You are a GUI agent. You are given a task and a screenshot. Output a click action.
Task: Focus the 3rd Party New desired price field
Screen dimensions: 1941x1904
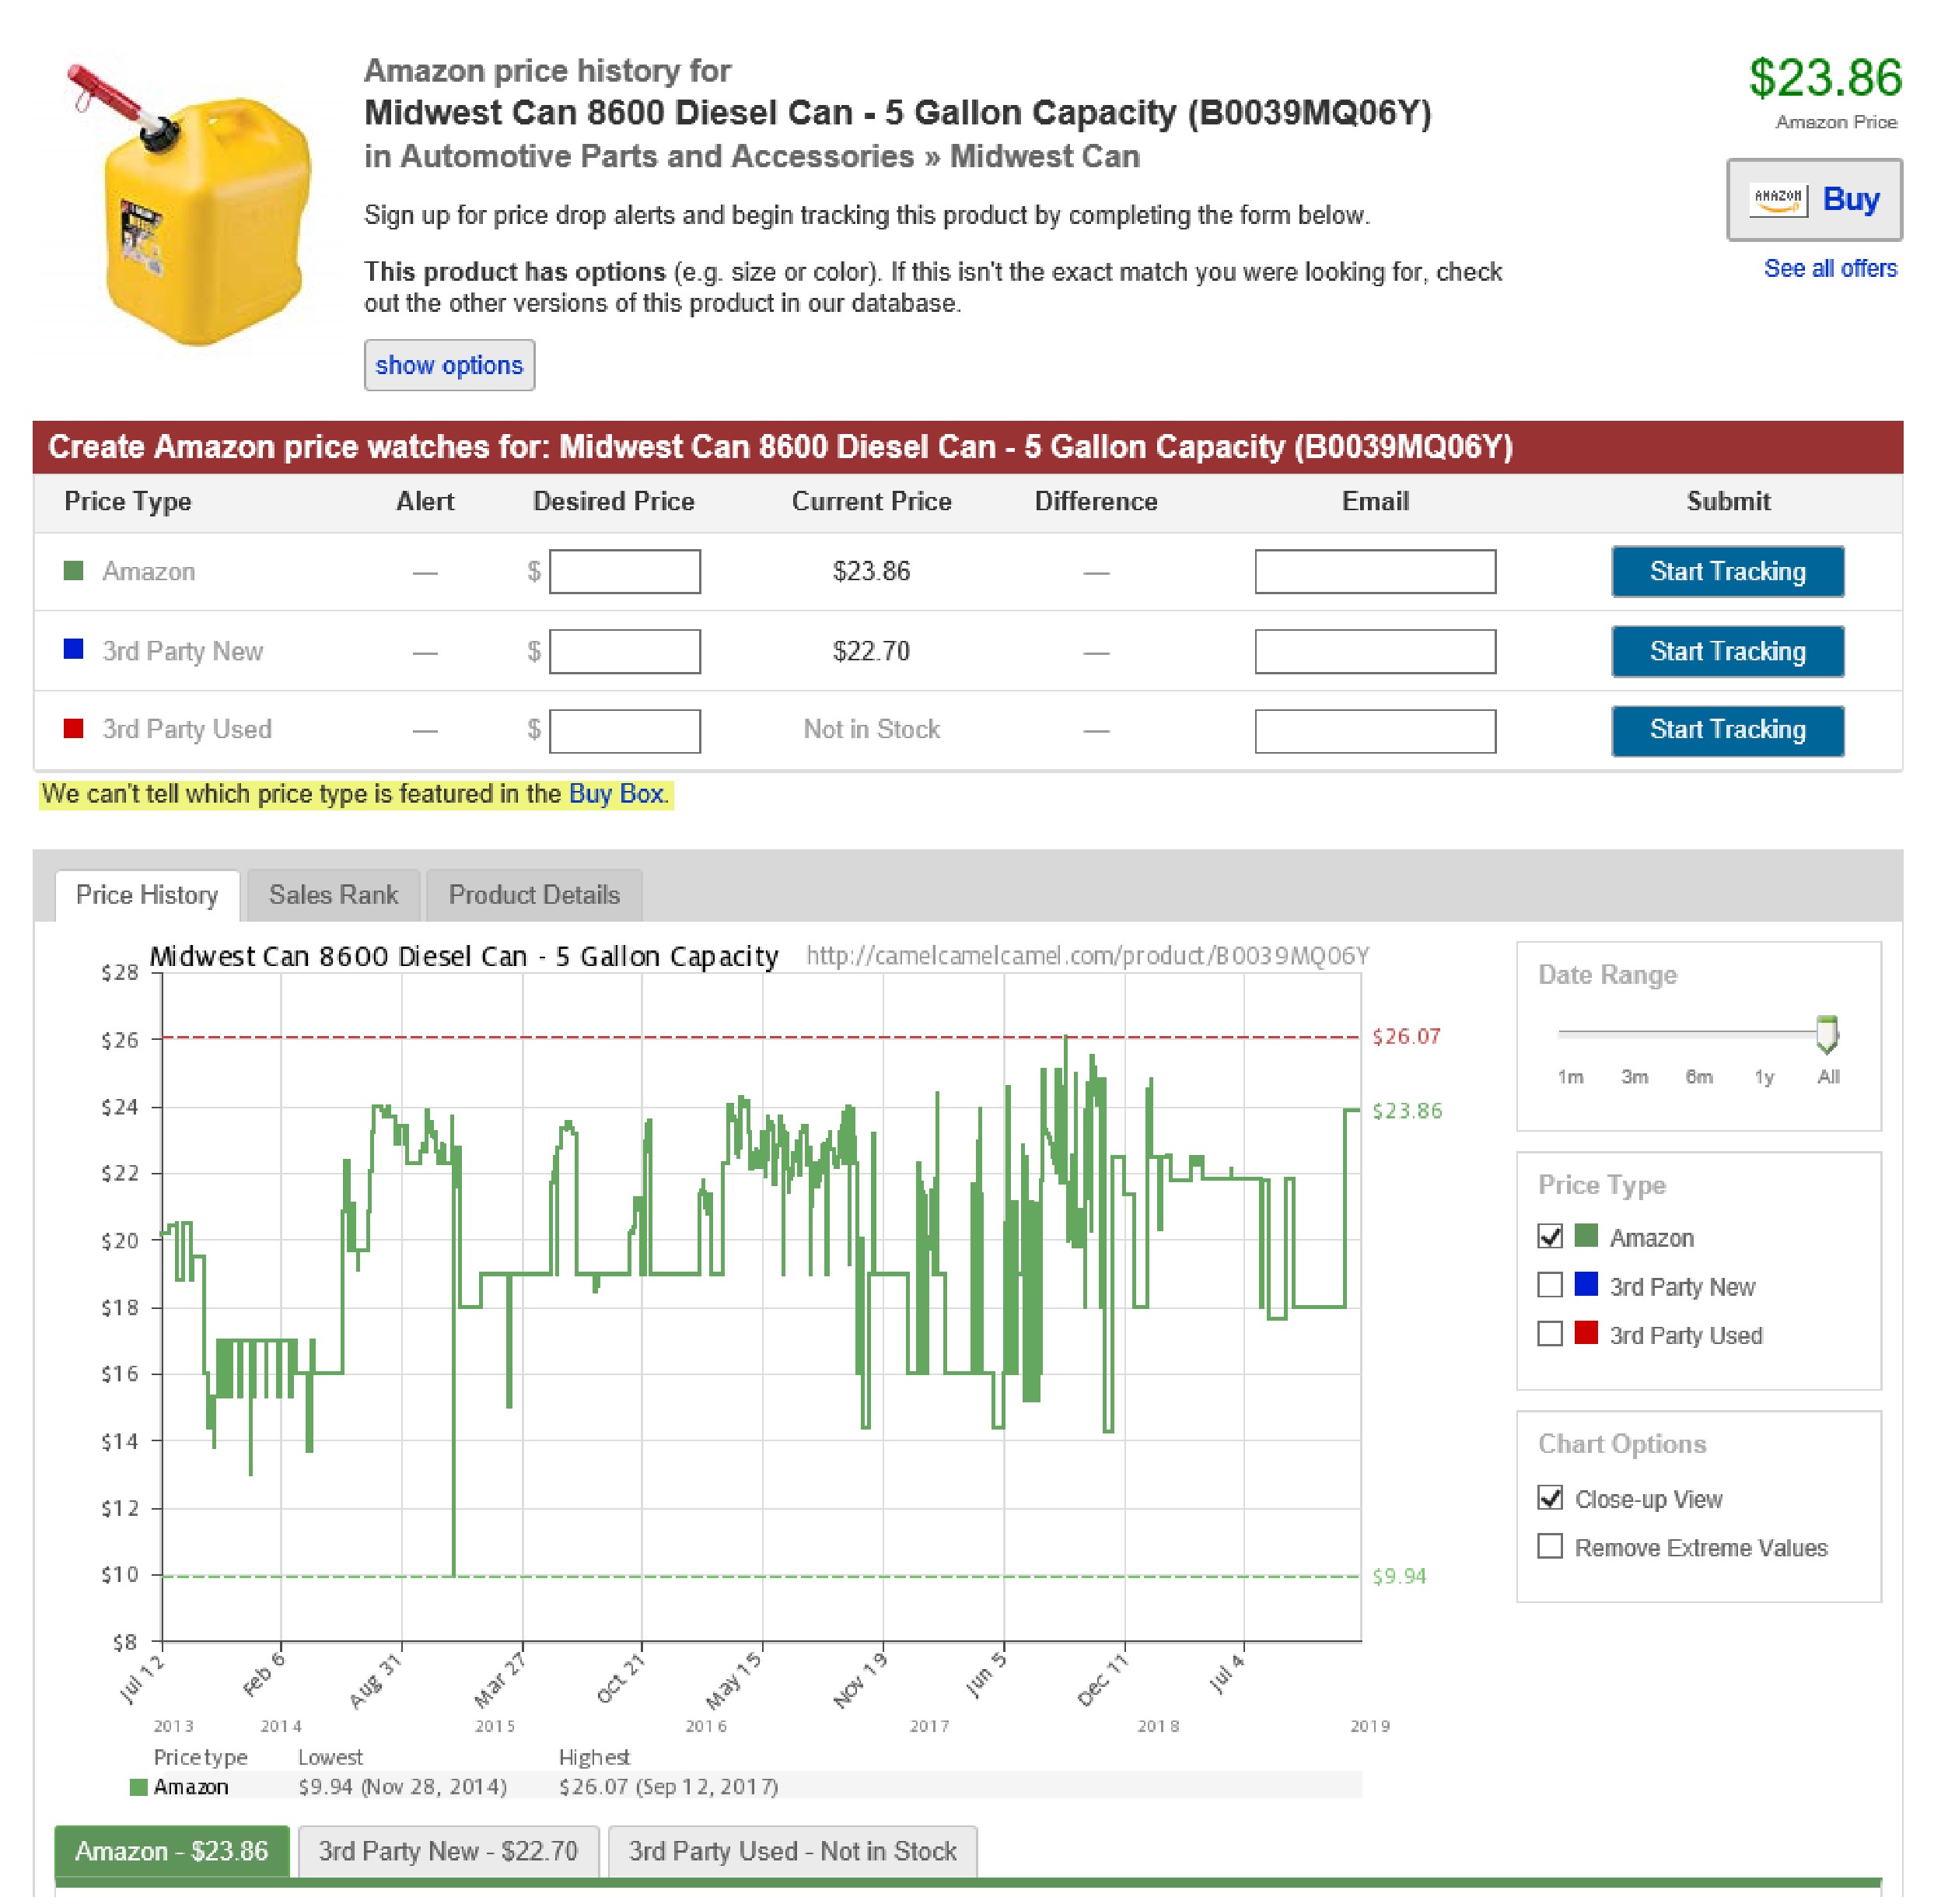625,651
